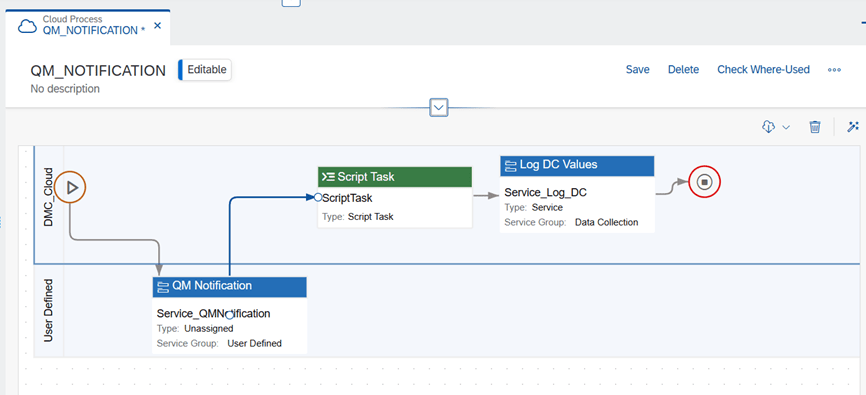Click the Editable status badge
This screenshot has height=395, width=866.
tap(205, 70)
